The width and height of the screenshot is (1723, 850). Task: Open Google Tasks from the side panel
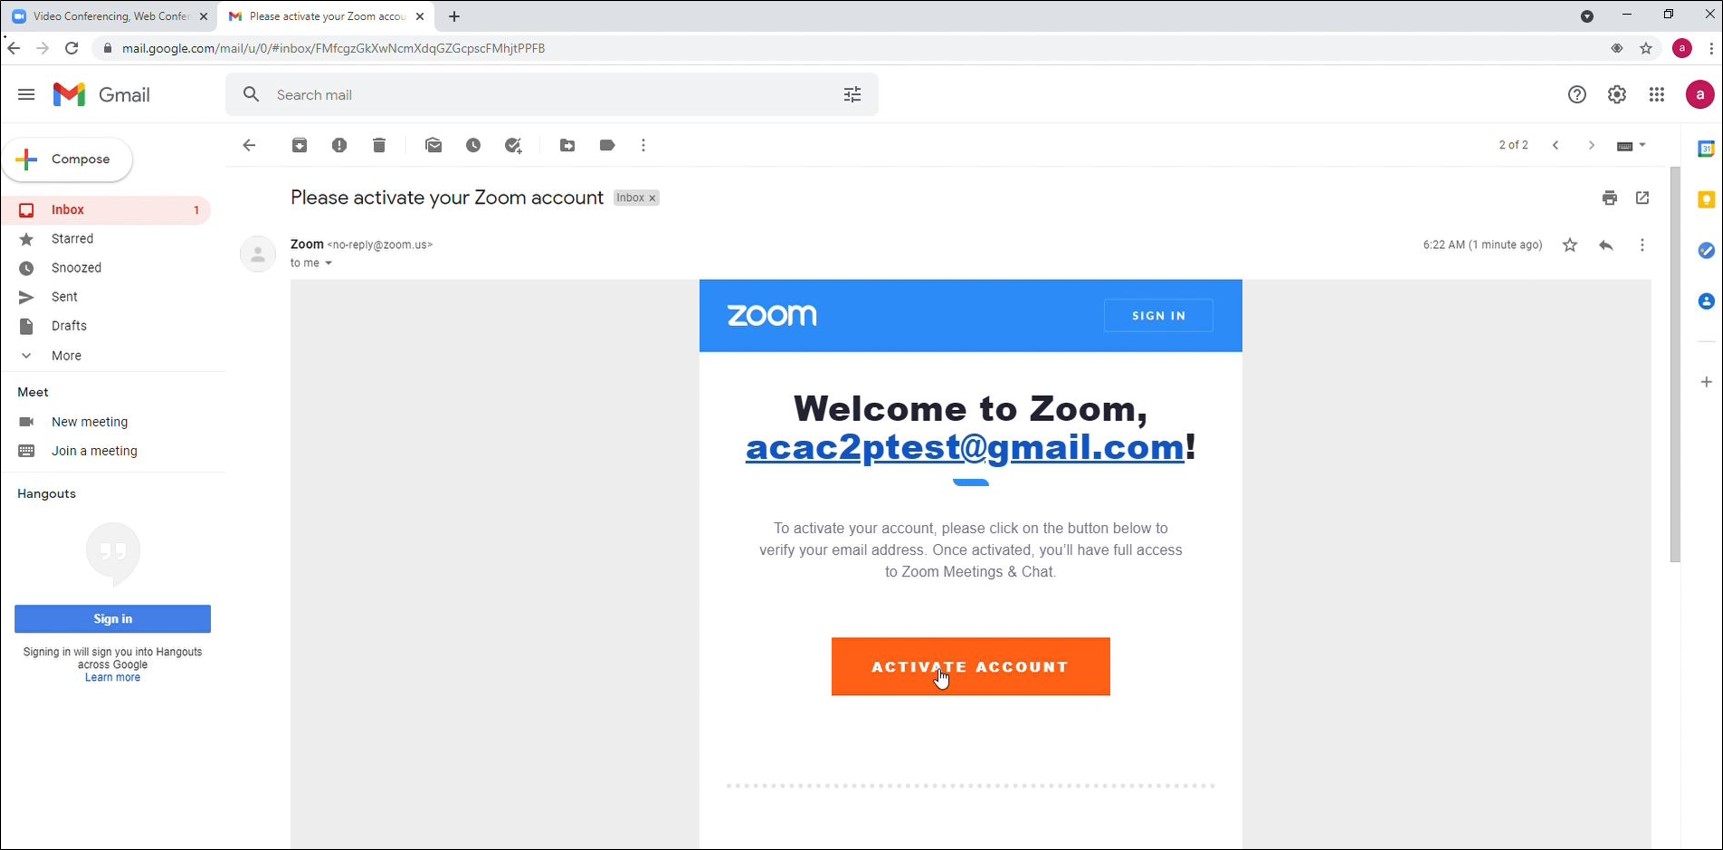pos(1707,250)
